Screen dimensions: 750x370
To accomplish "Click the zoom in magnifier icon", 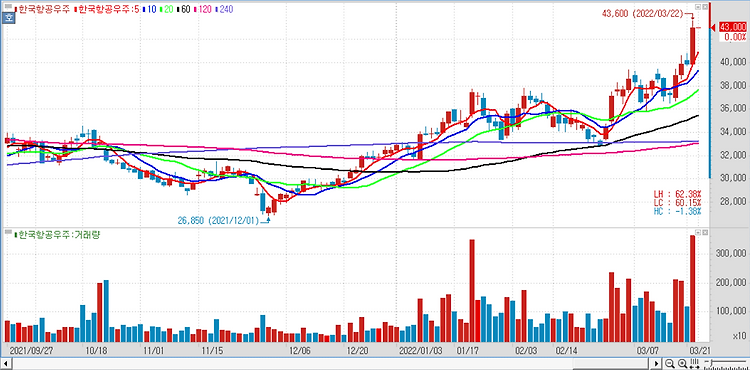I will coord(683,364).
